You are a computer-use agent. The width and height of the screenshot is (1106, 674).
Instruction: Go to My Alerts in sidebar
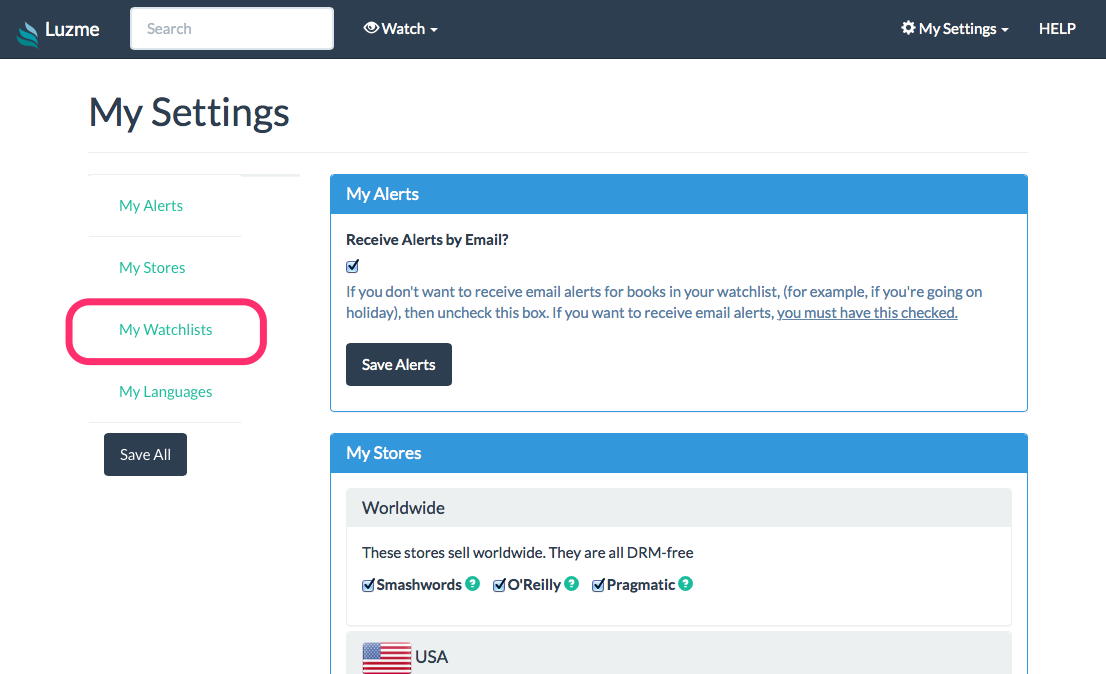151,206
